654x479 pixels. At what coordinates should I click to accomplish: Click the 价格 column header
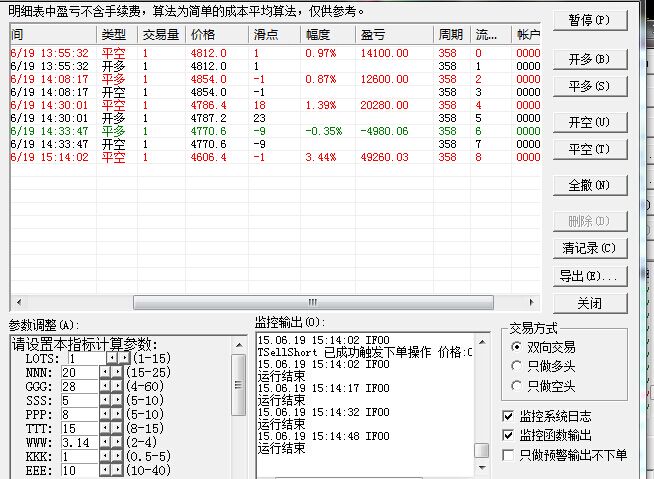(x=216, y=35)
